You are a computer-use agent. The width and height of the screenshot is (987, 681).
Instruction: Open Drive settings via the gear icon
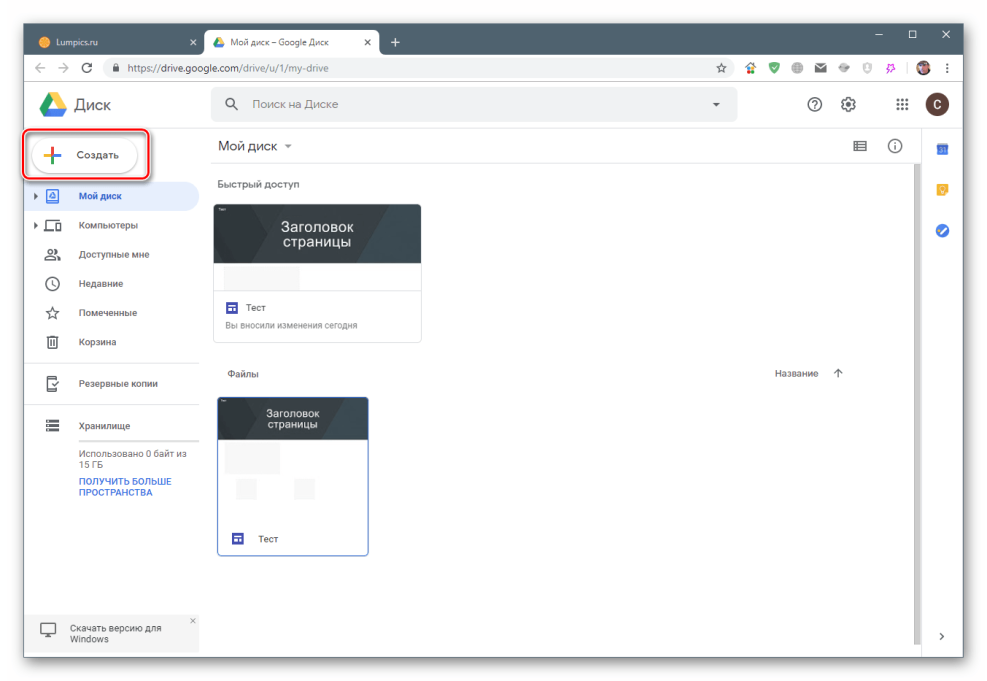[x=848, y=104]
